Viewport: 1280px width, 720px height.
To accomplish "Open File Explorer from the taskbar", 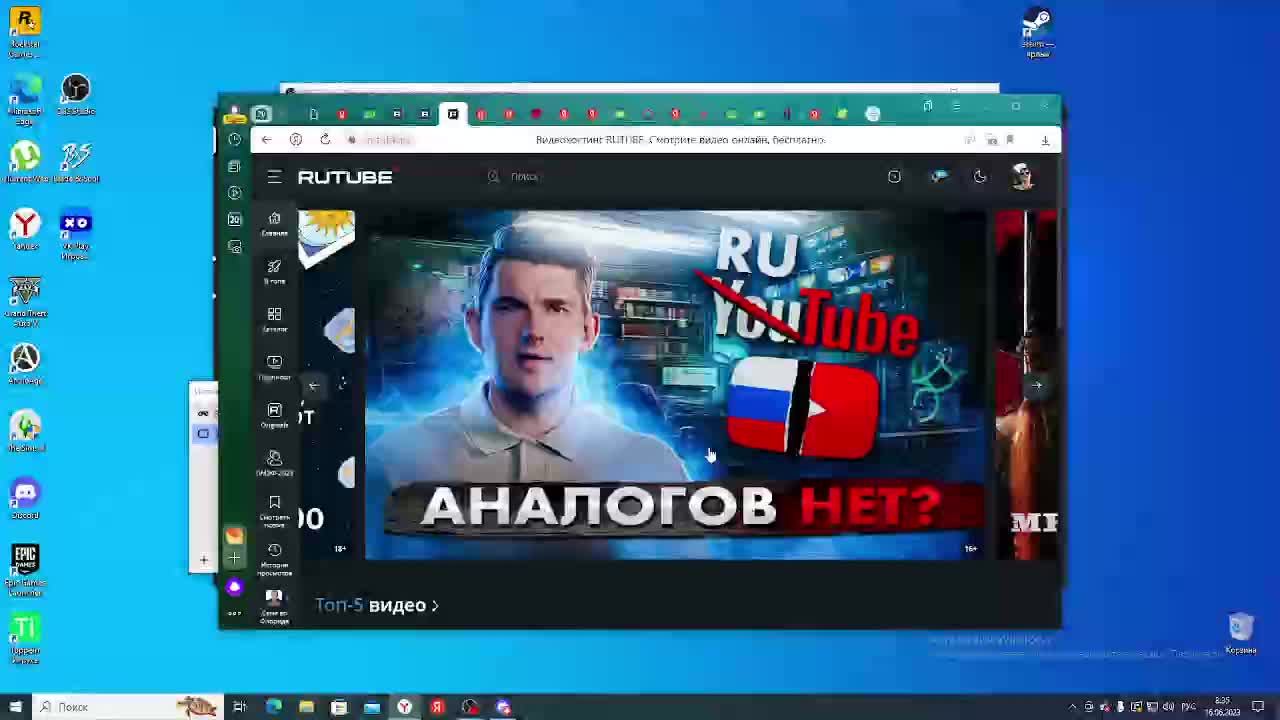I will tap(306, 707).
